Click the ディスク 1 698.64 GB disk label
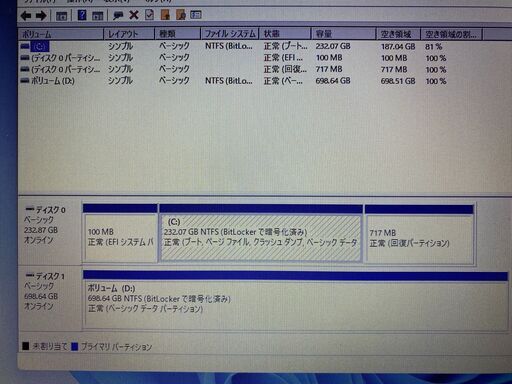The height and width of the screenshot is (384, 512). coord(45,291)
